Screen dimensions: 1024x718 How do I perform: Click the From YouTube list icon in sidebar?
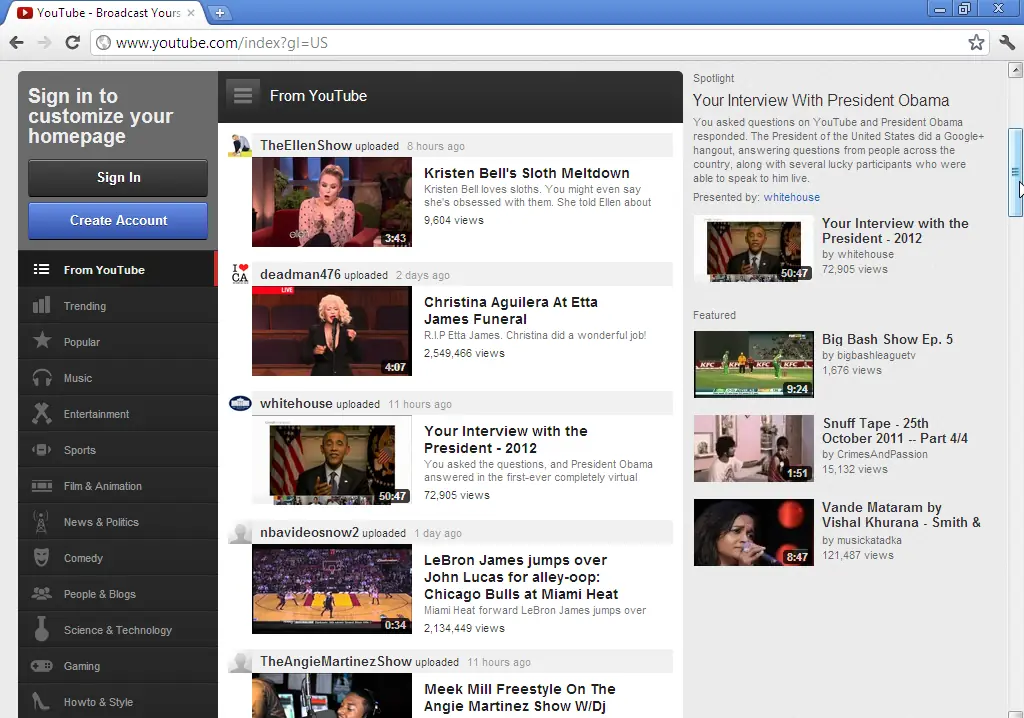(x=41, y=269)
